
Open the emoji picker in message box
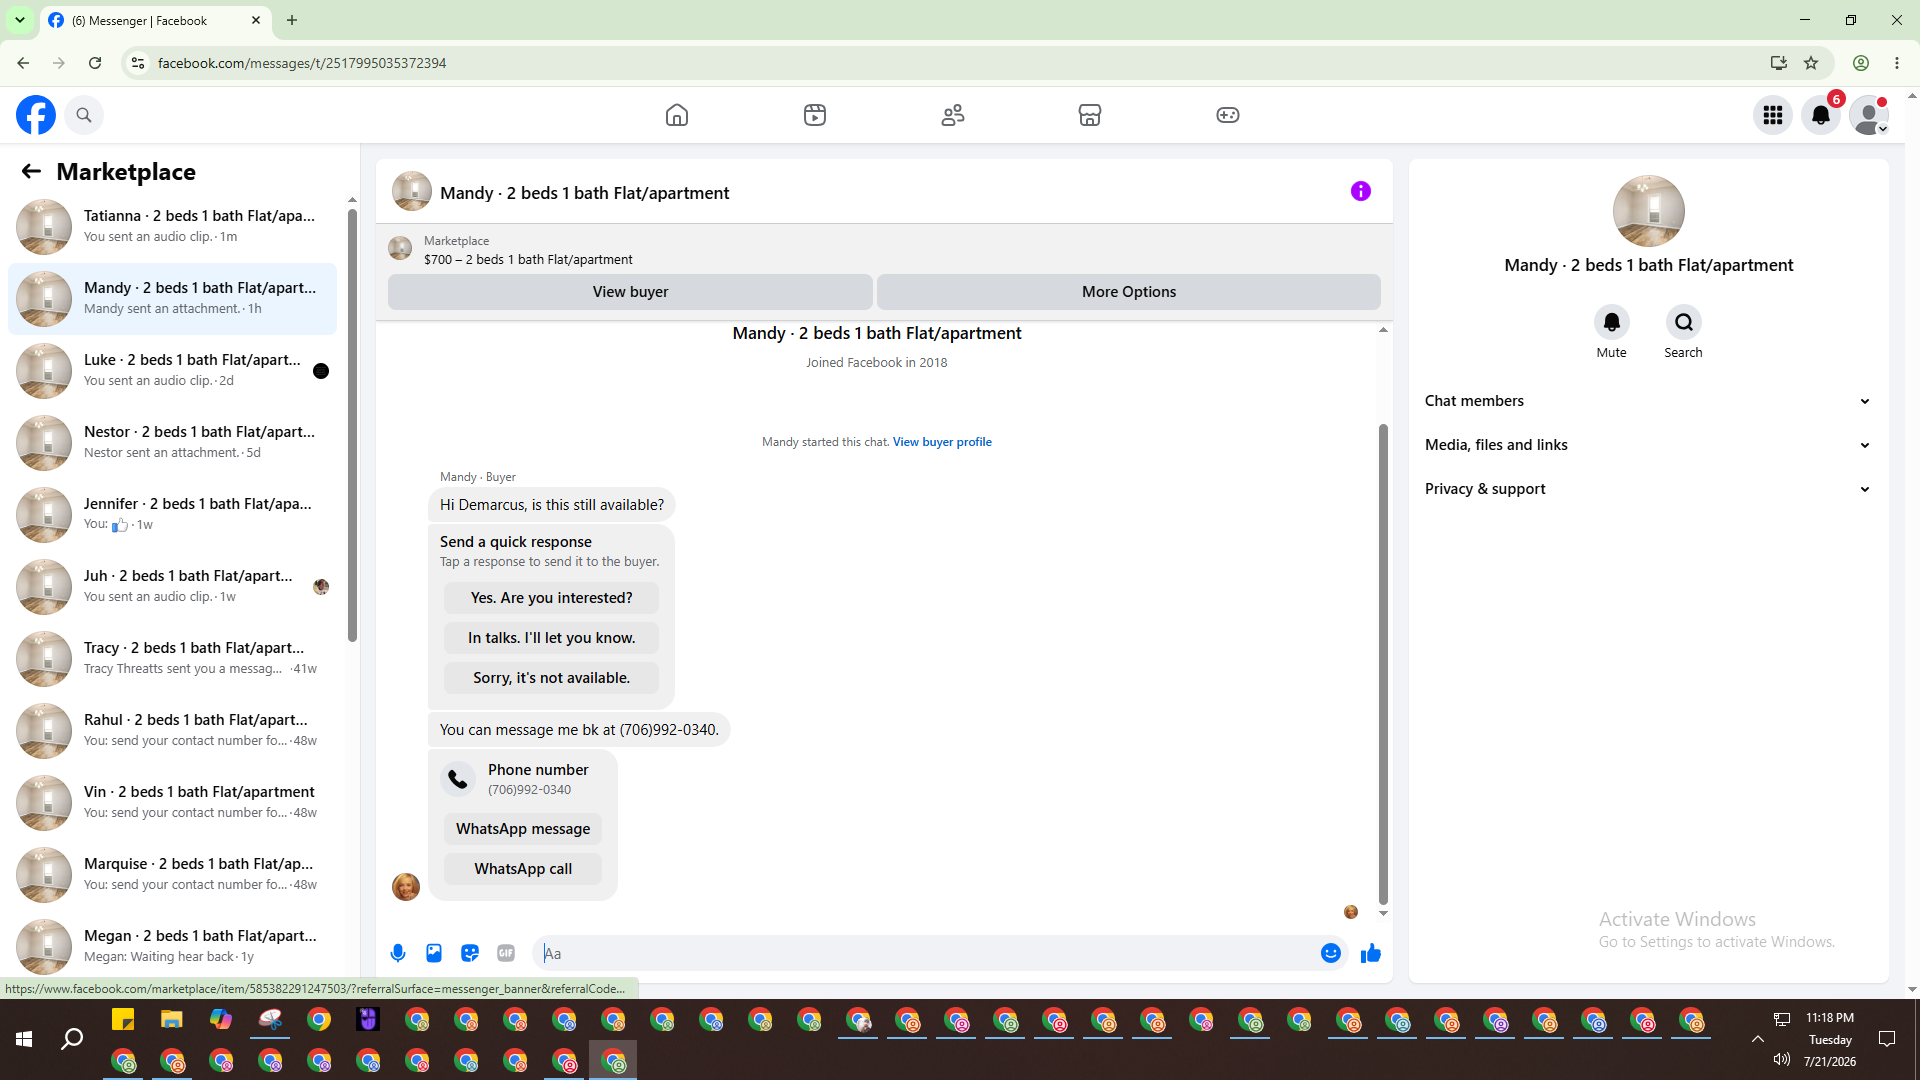pos(1331,953)
